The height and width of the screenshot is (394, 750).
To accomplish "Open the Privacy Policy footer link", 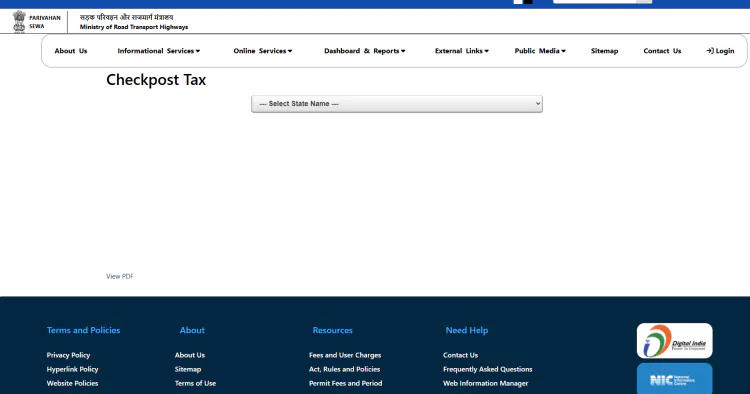I will 68,355.
